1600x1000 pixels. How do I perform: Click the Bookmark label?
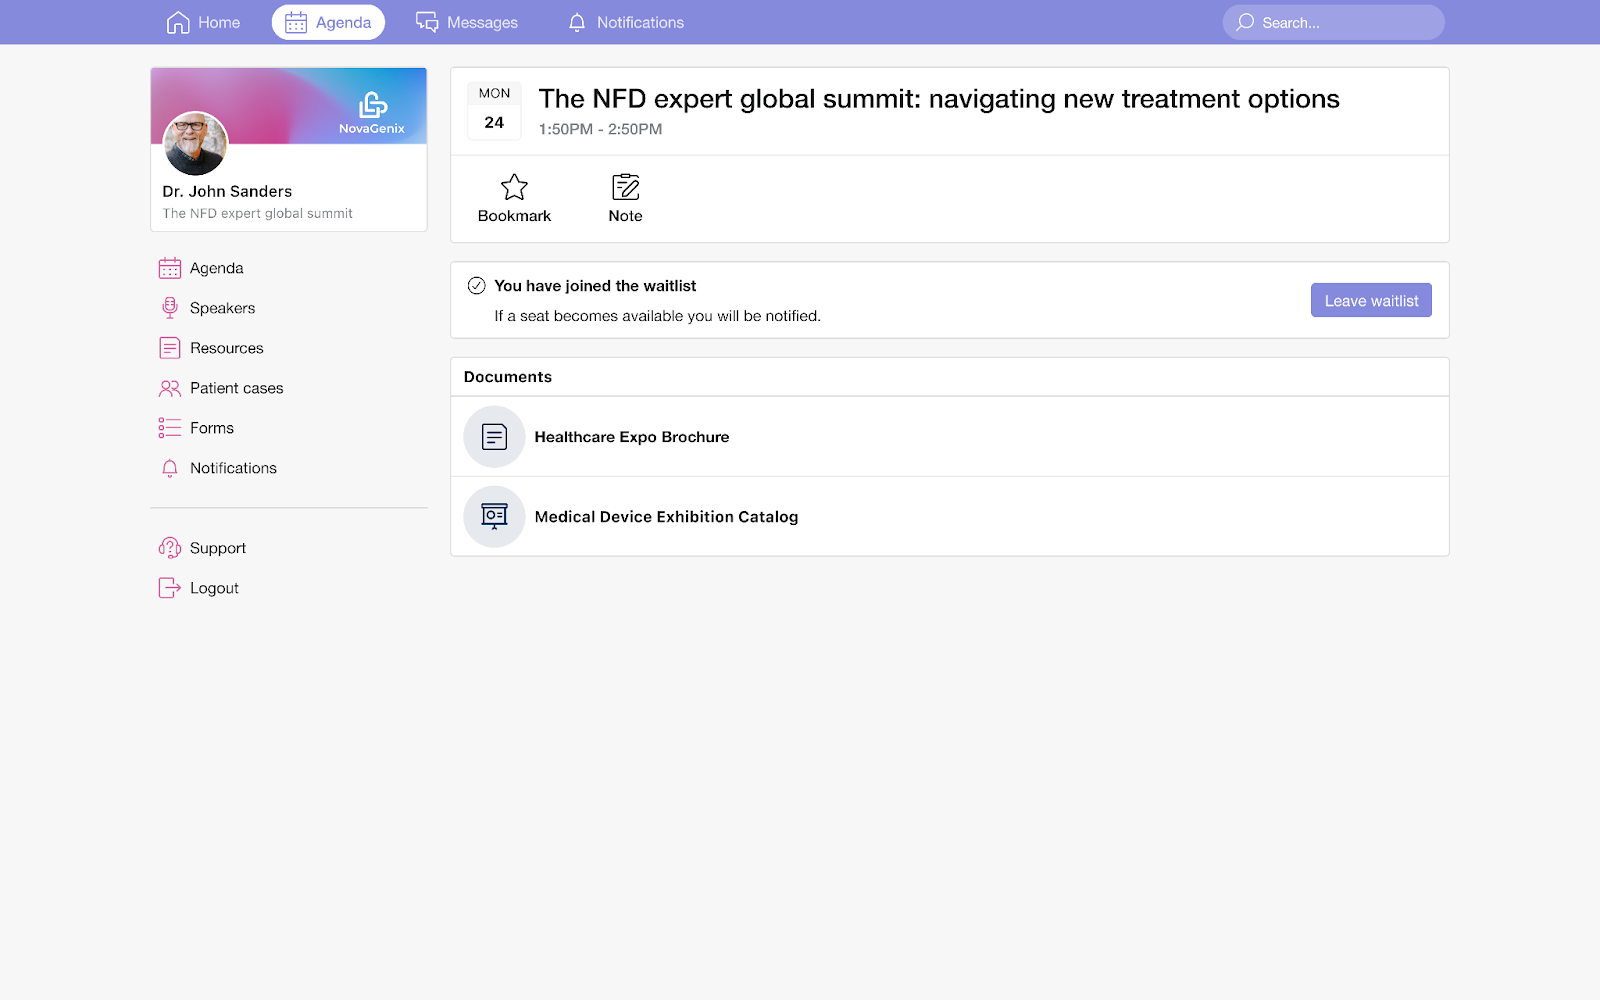(x=514, y=216)
